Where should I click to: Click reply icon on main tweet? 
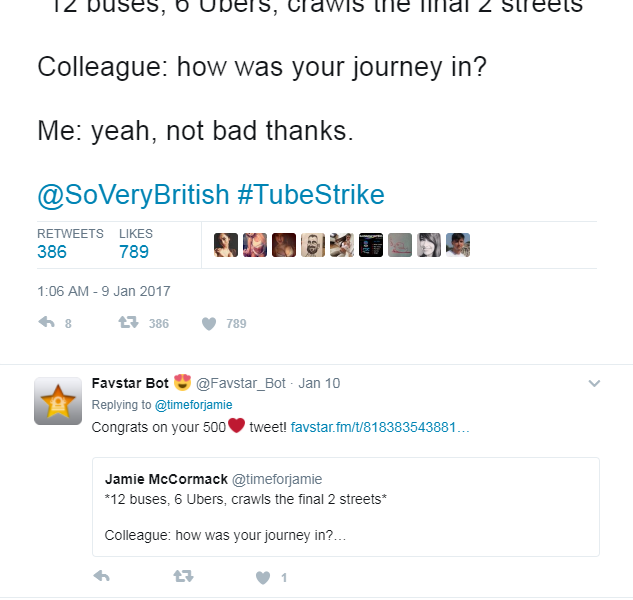click(46, 323)
